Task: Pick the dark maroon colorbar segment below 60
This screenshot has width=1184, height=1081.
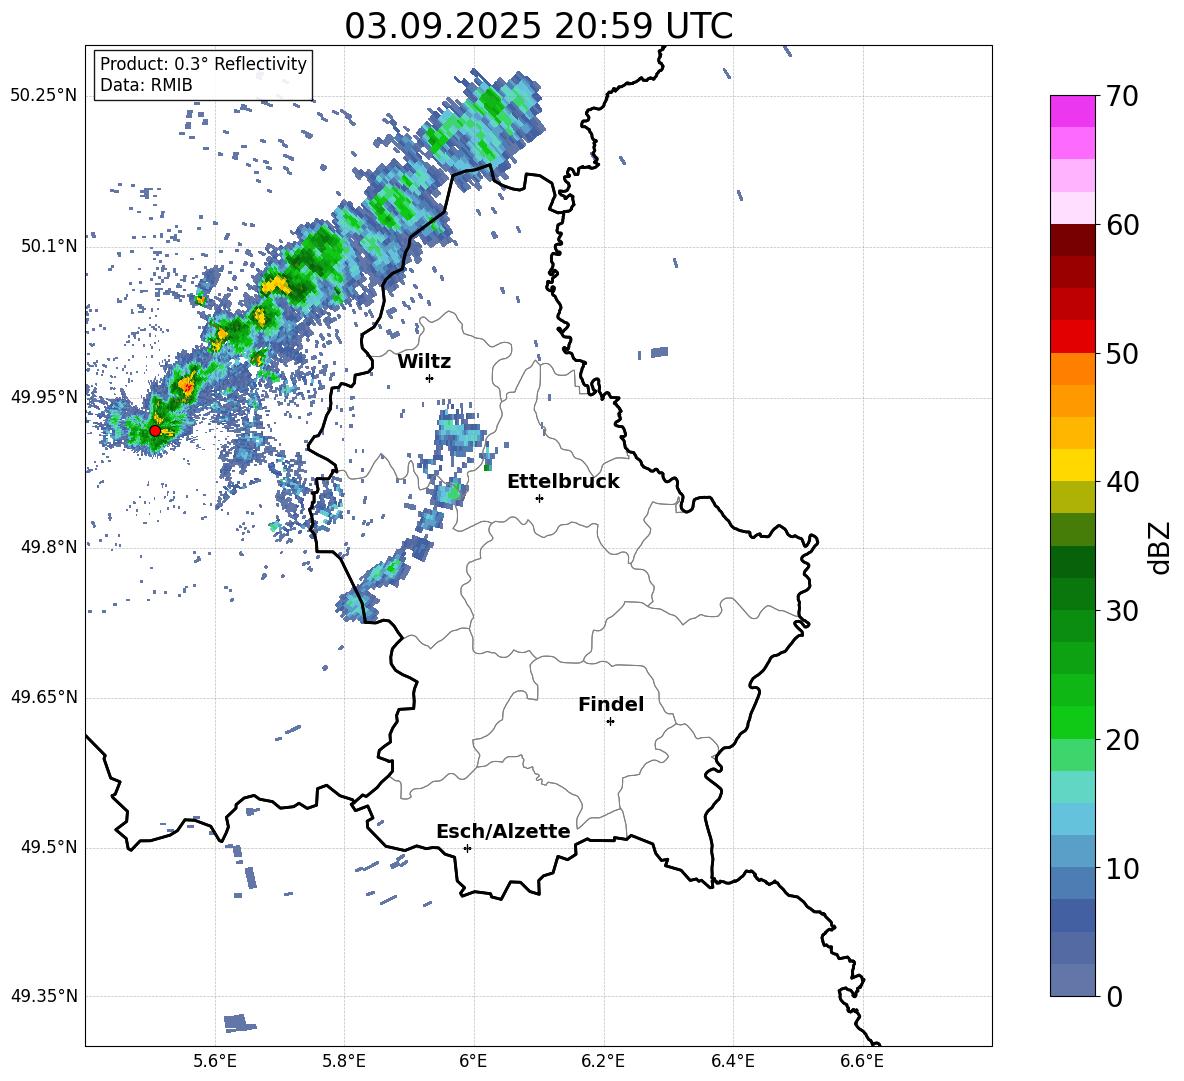Action: coord(1072,240)
